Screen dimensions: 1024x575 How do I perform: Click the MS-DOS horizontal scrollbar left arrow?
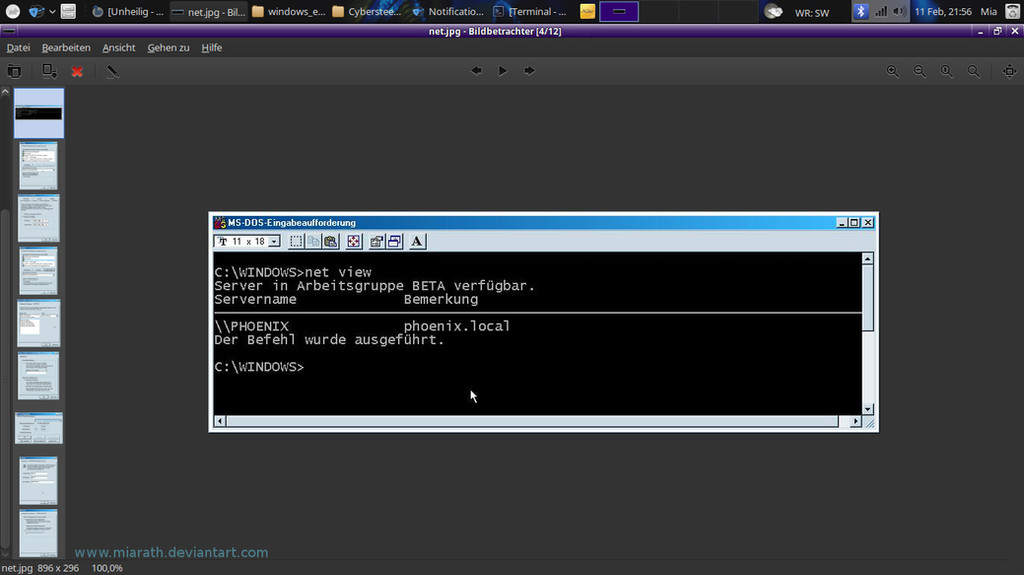220,421
